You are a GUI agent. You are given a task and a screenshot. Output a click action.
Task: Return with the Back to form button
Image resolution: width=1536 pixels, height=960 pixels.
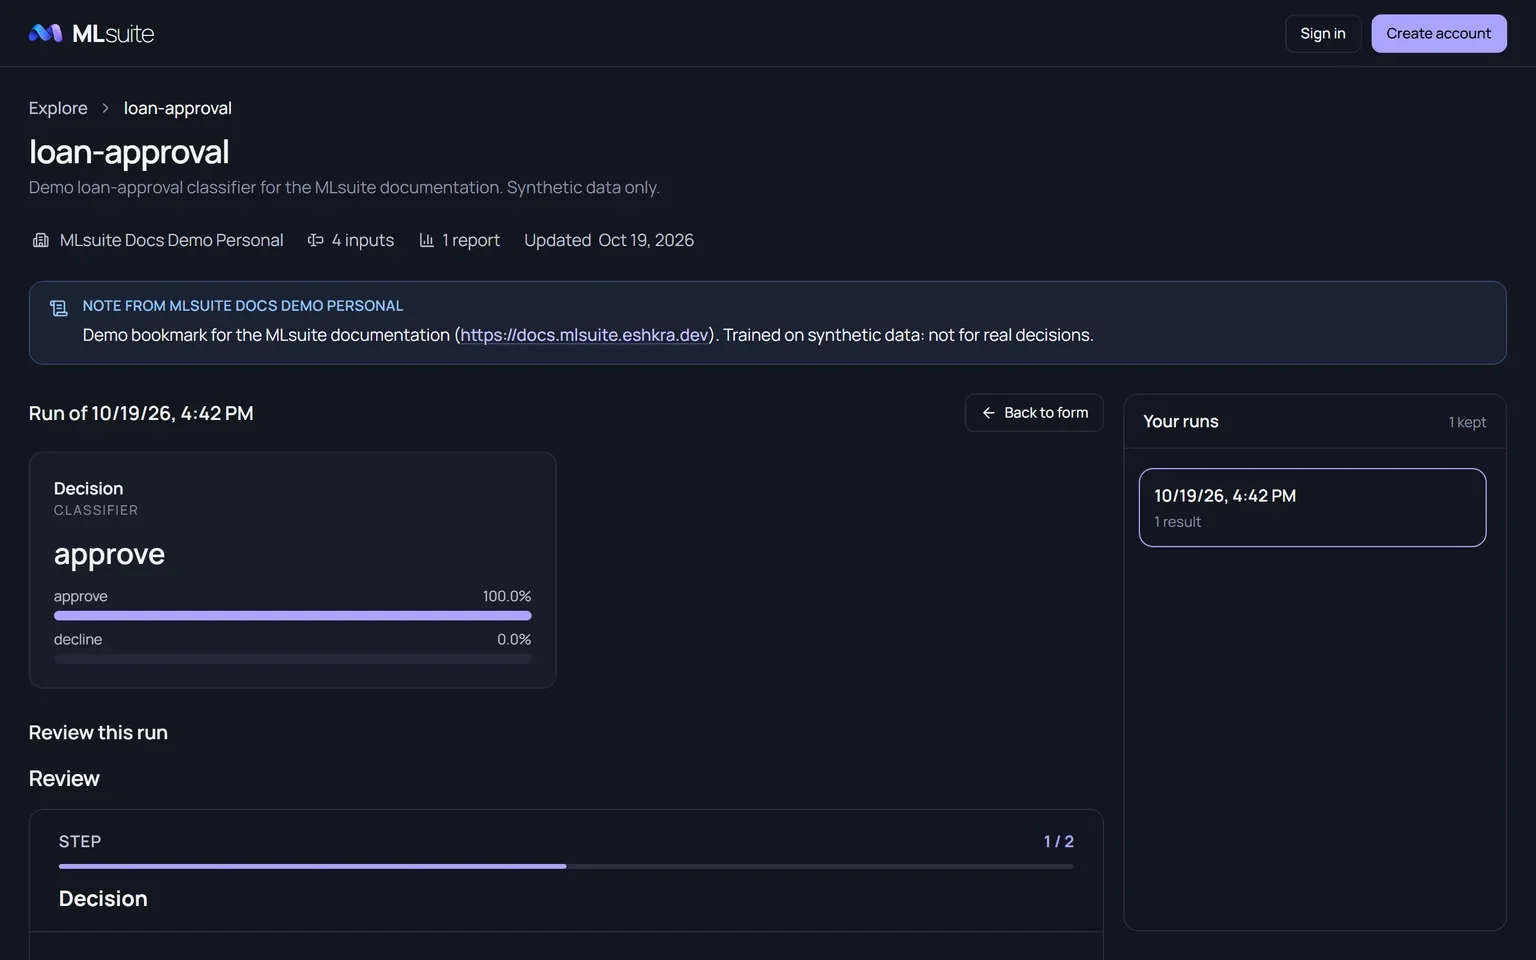point(1034,413)
